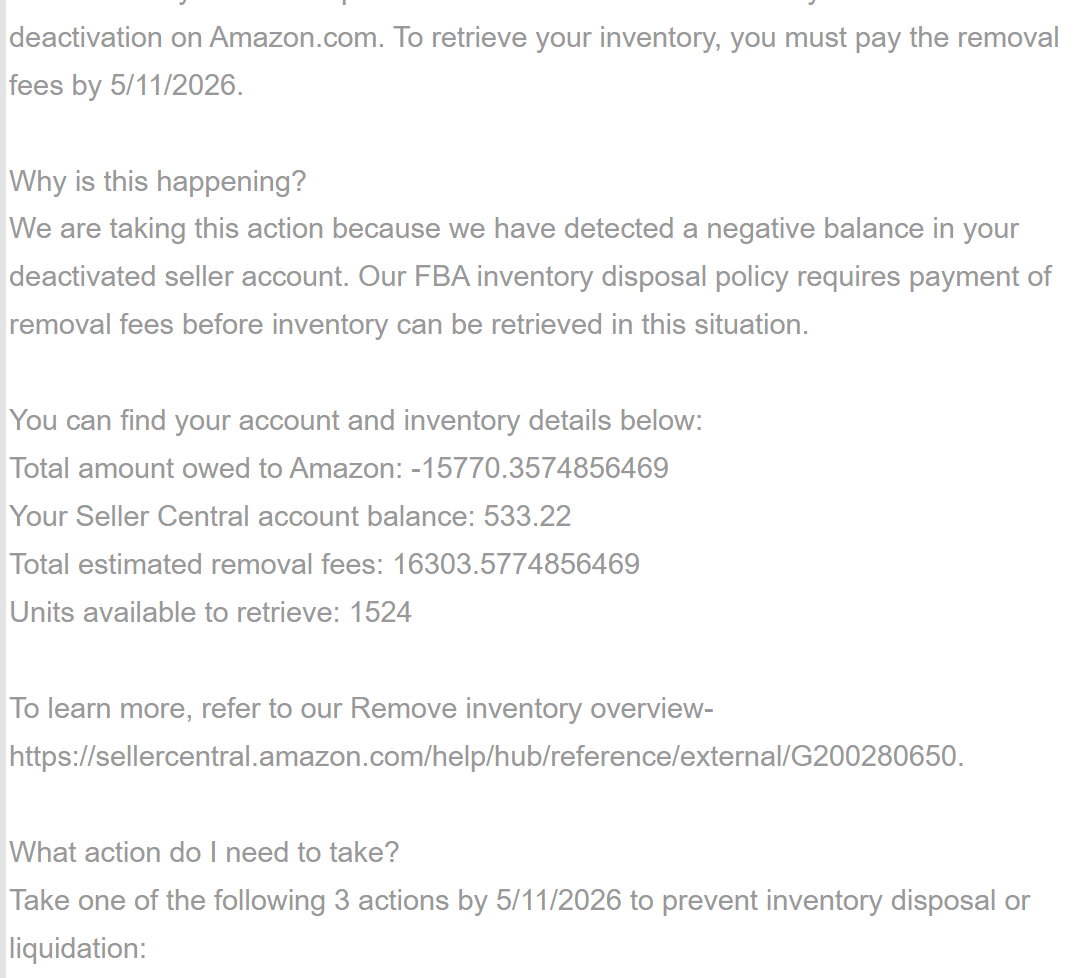This screenshot has height=978, width=1082.
Task: Click the word "liquidation:" in the last line
Action: [x=77, y=949]
